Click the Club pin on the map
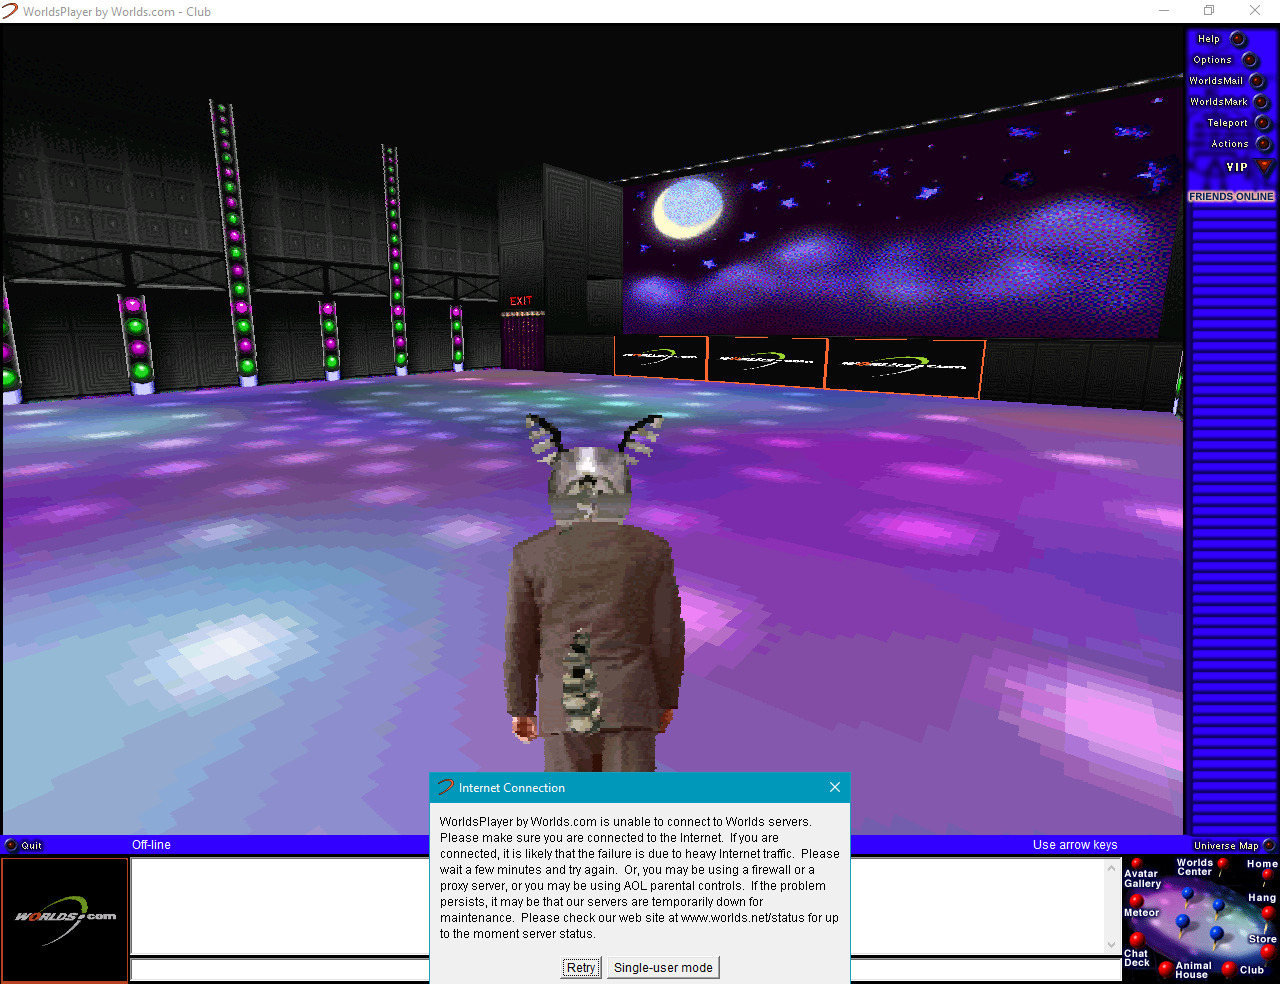Image resolution: width=1280 pixels, height=984 pixels. point(1229,969)
